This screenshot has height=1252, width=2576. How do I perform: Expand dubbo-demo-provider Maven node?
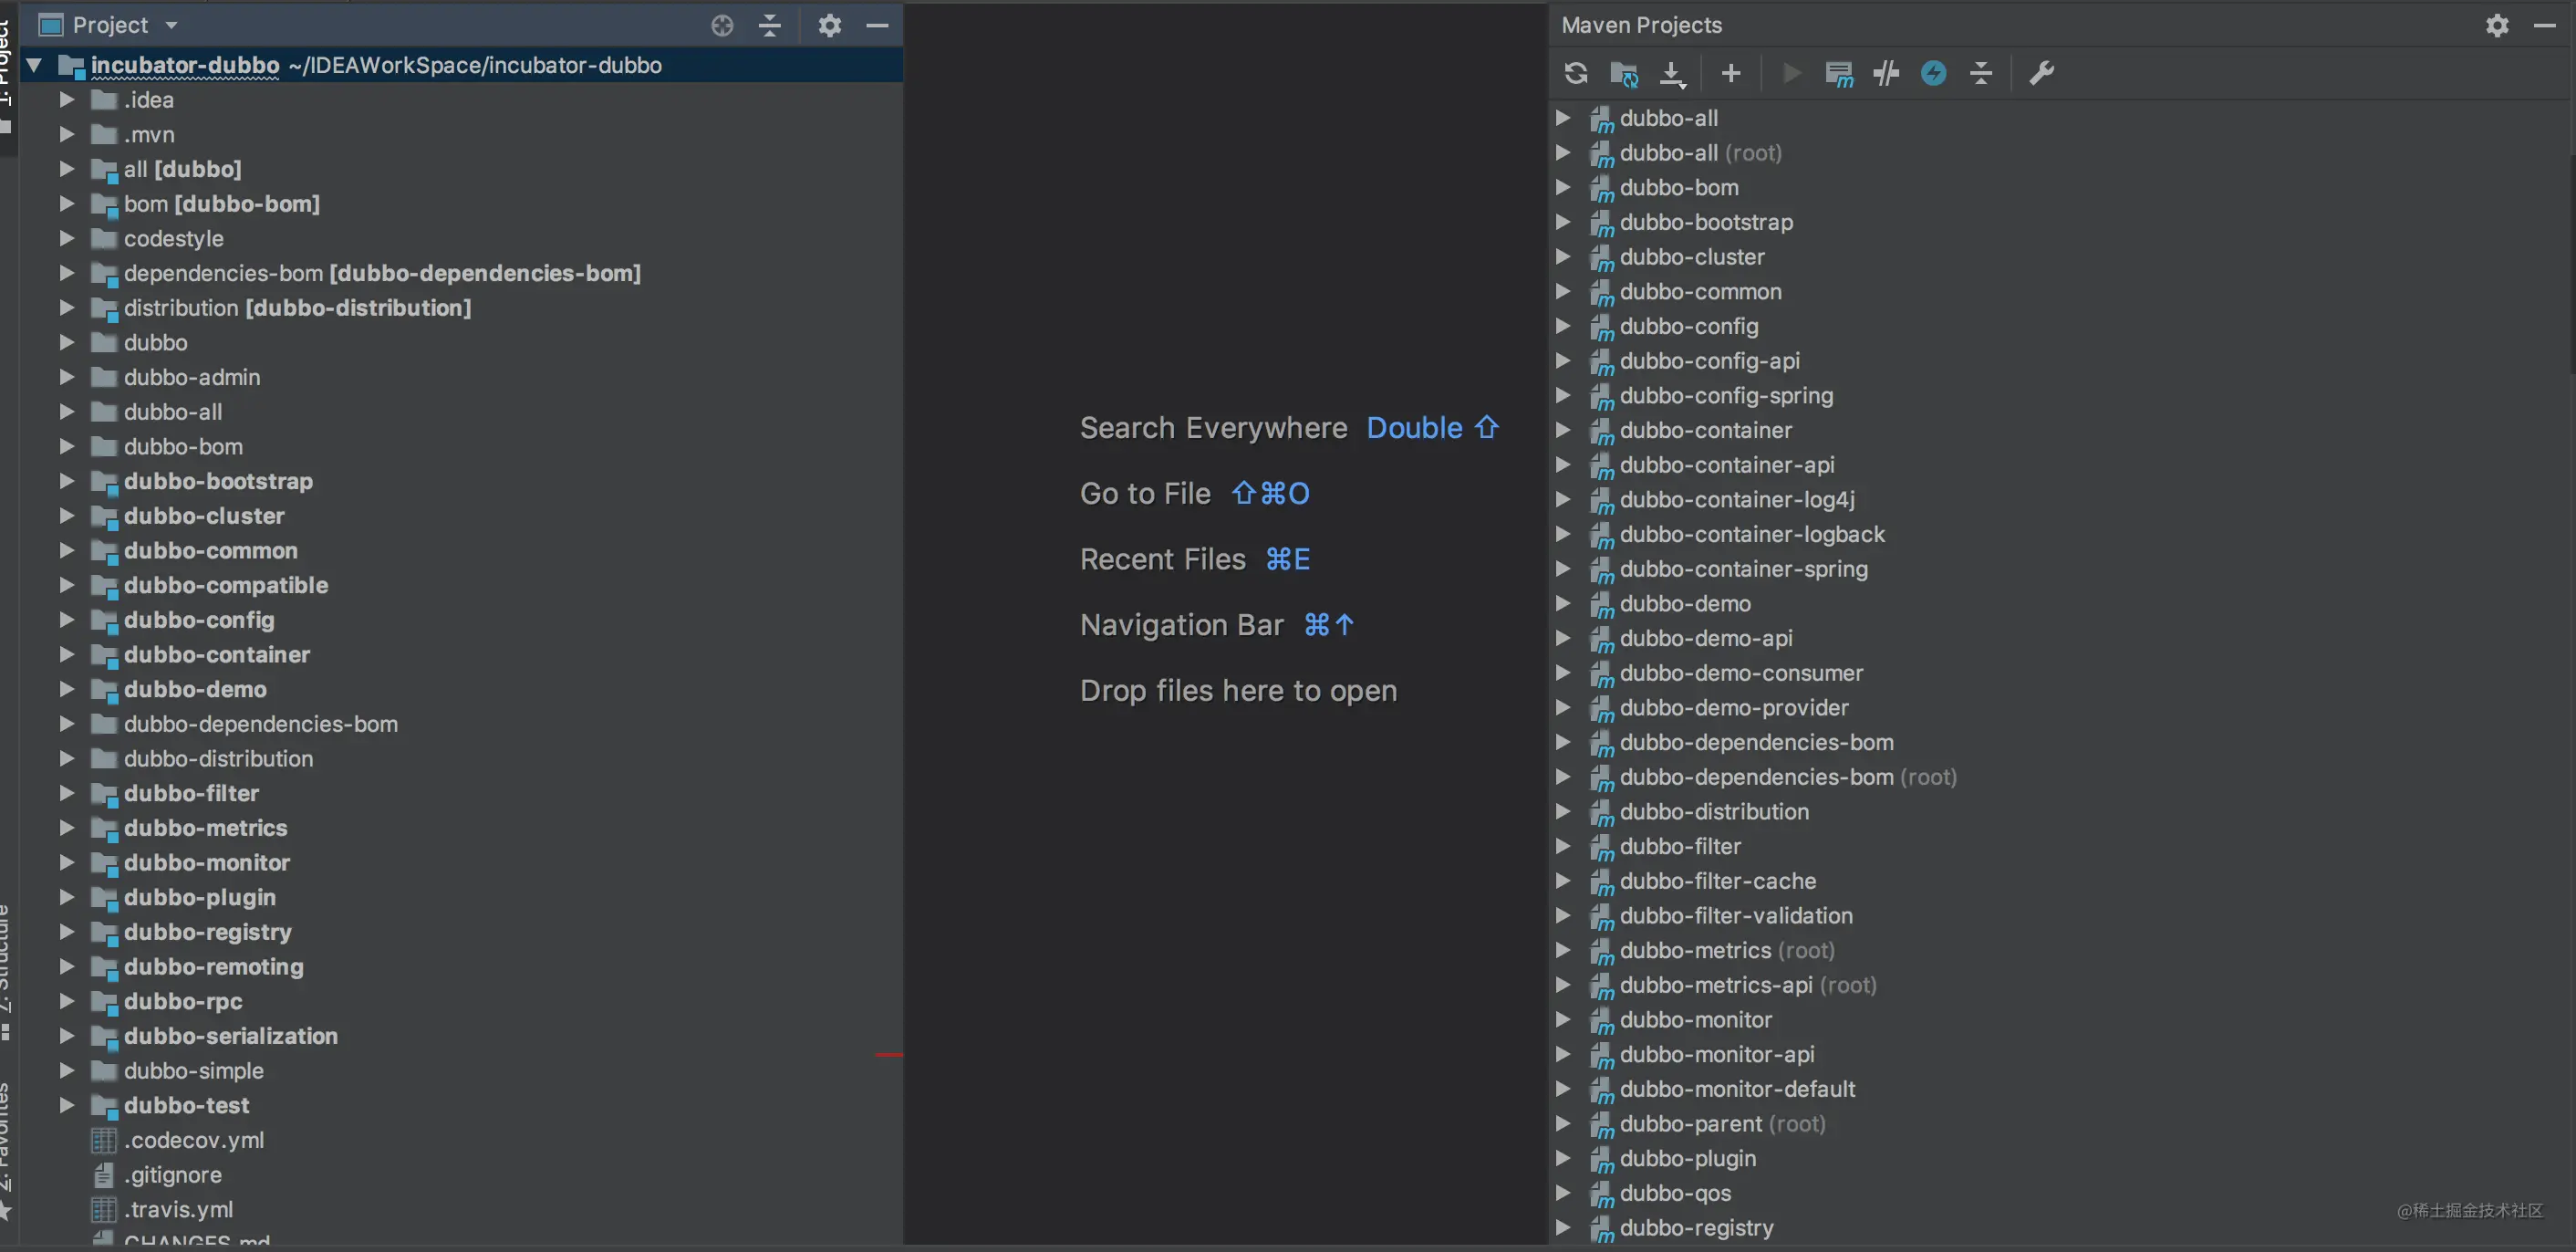point(1563,707)
